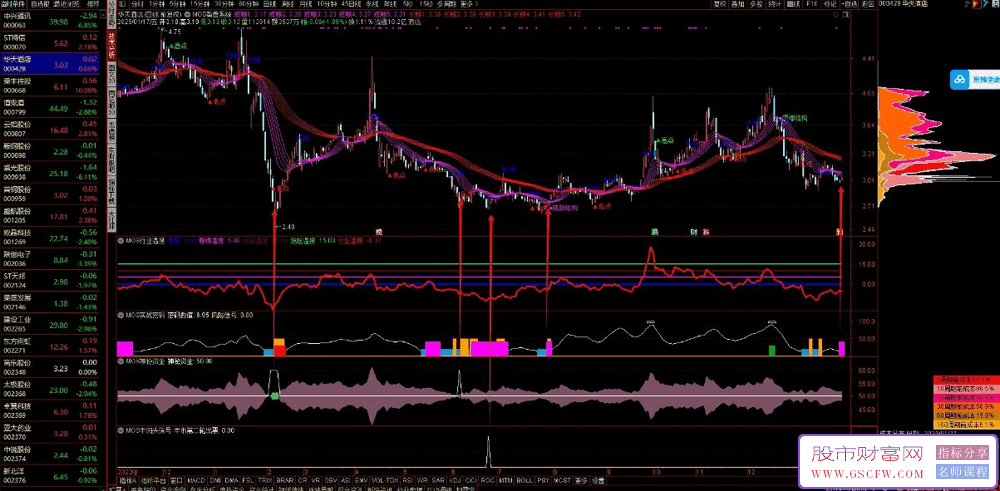The image size is (1000, 491).
Task: Click the +自选 add to watchlist button
Action: pos(849,4)
